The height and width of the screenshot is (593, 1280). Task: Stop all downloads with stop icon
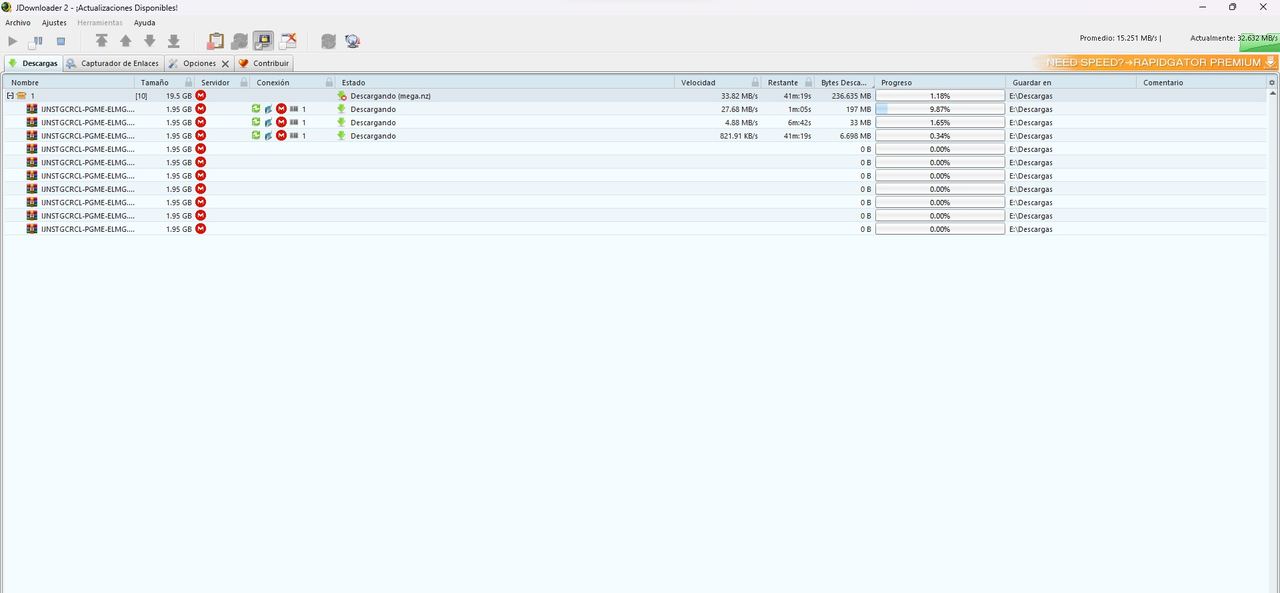coord(61,41)
